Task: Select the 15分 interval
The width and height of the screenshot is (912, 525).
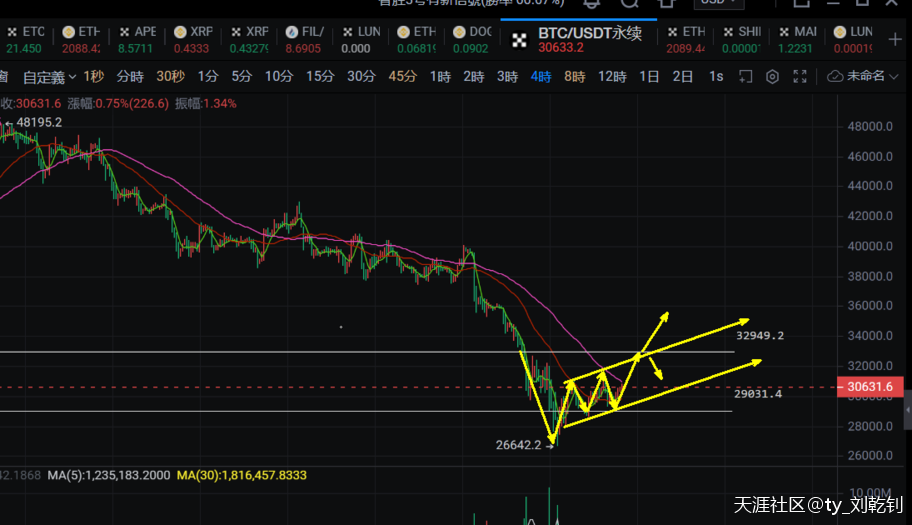Action: point(320,76)
